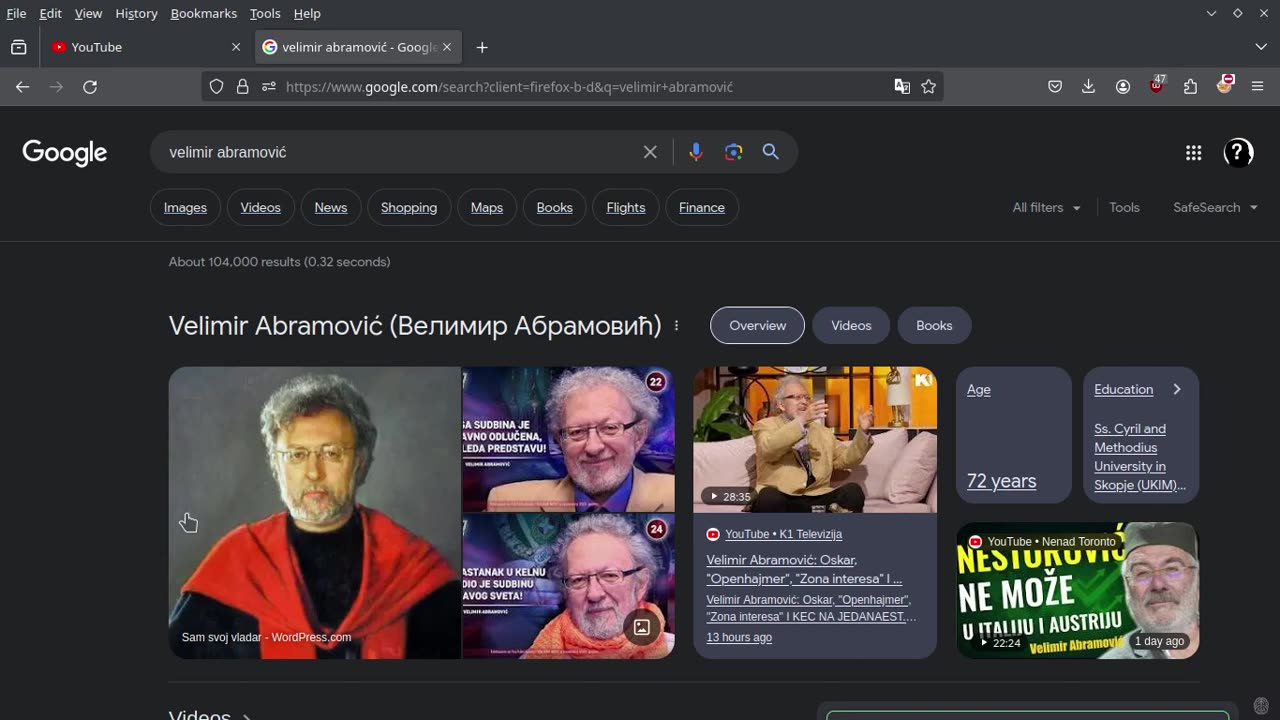The image size is (1280, 720).
Task: Expand the All filters dropdown
Action: point(1046,207)
